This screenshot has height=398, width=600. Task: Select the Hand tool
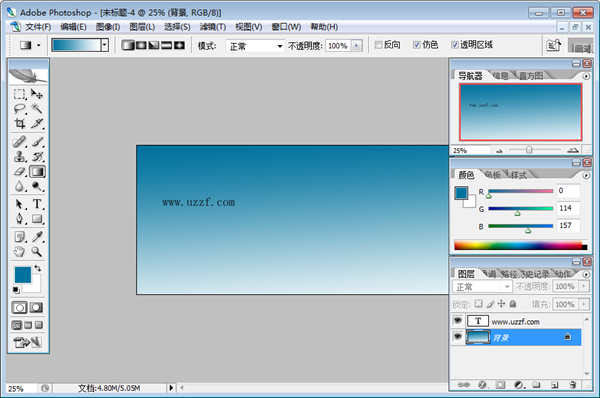(x=20, y=252)
